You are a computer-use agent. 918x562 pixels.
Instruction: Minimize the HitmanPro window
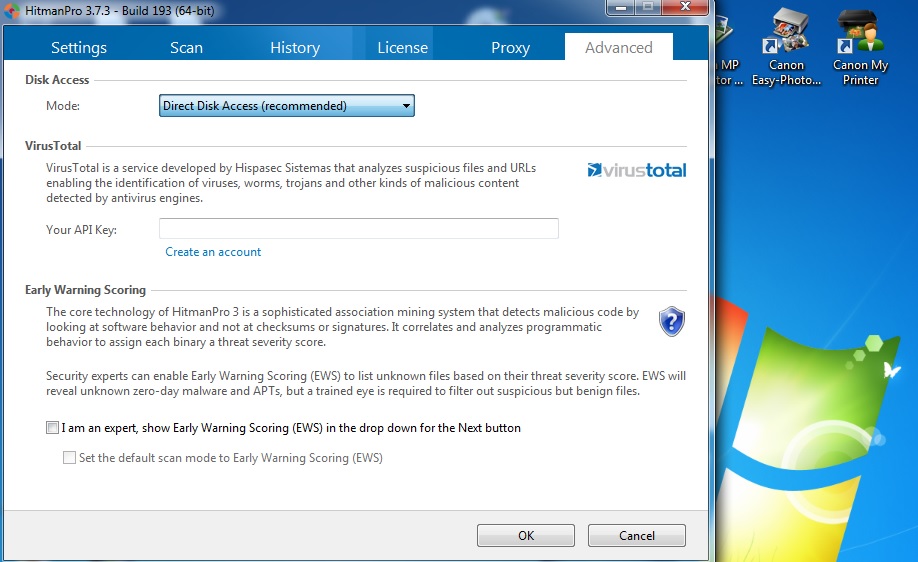(x=621, y=8)
